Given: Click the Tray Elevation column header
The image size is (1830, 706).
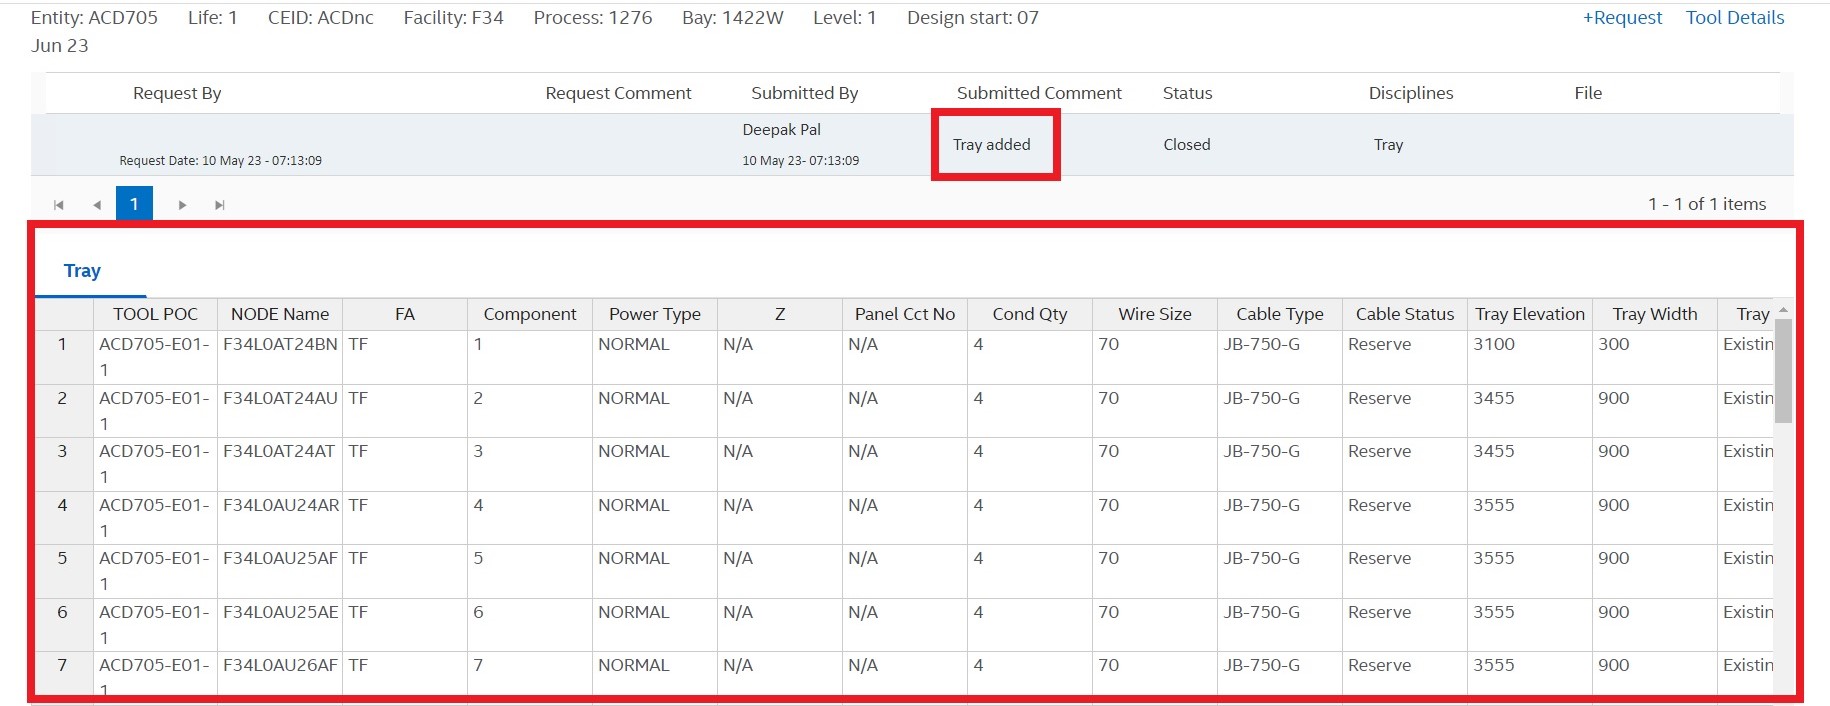Looking at the screenshot, I should point(1529,314).
